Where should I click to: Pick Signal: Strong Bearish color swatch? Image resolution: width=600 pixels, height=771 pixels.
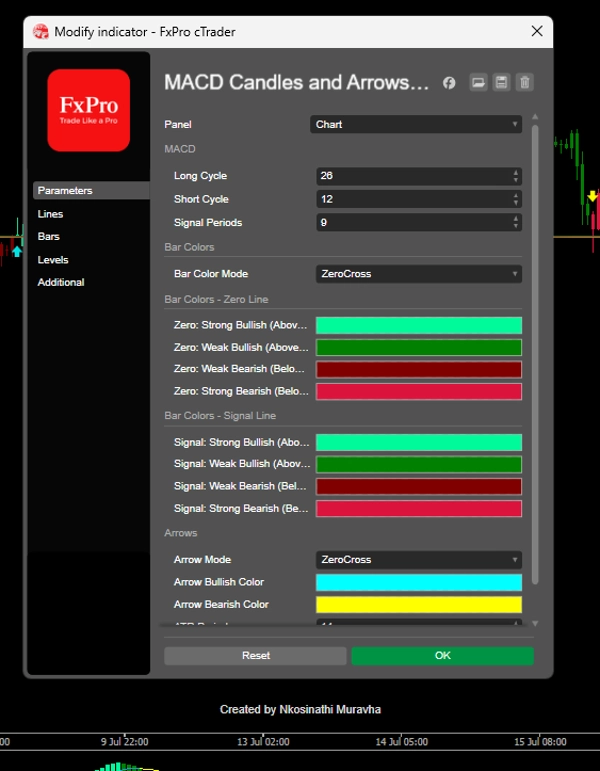(x=419, y=509)
